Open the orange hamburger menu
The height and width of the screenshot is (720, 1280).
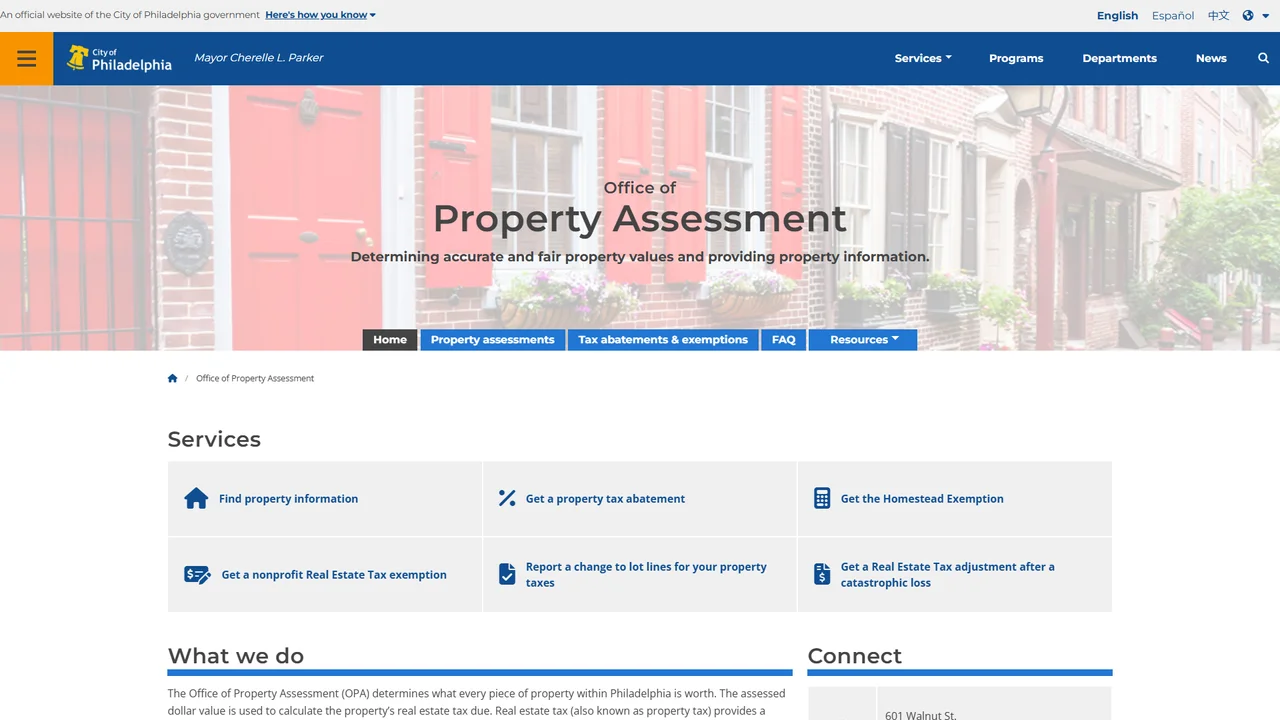coord(27,58)
